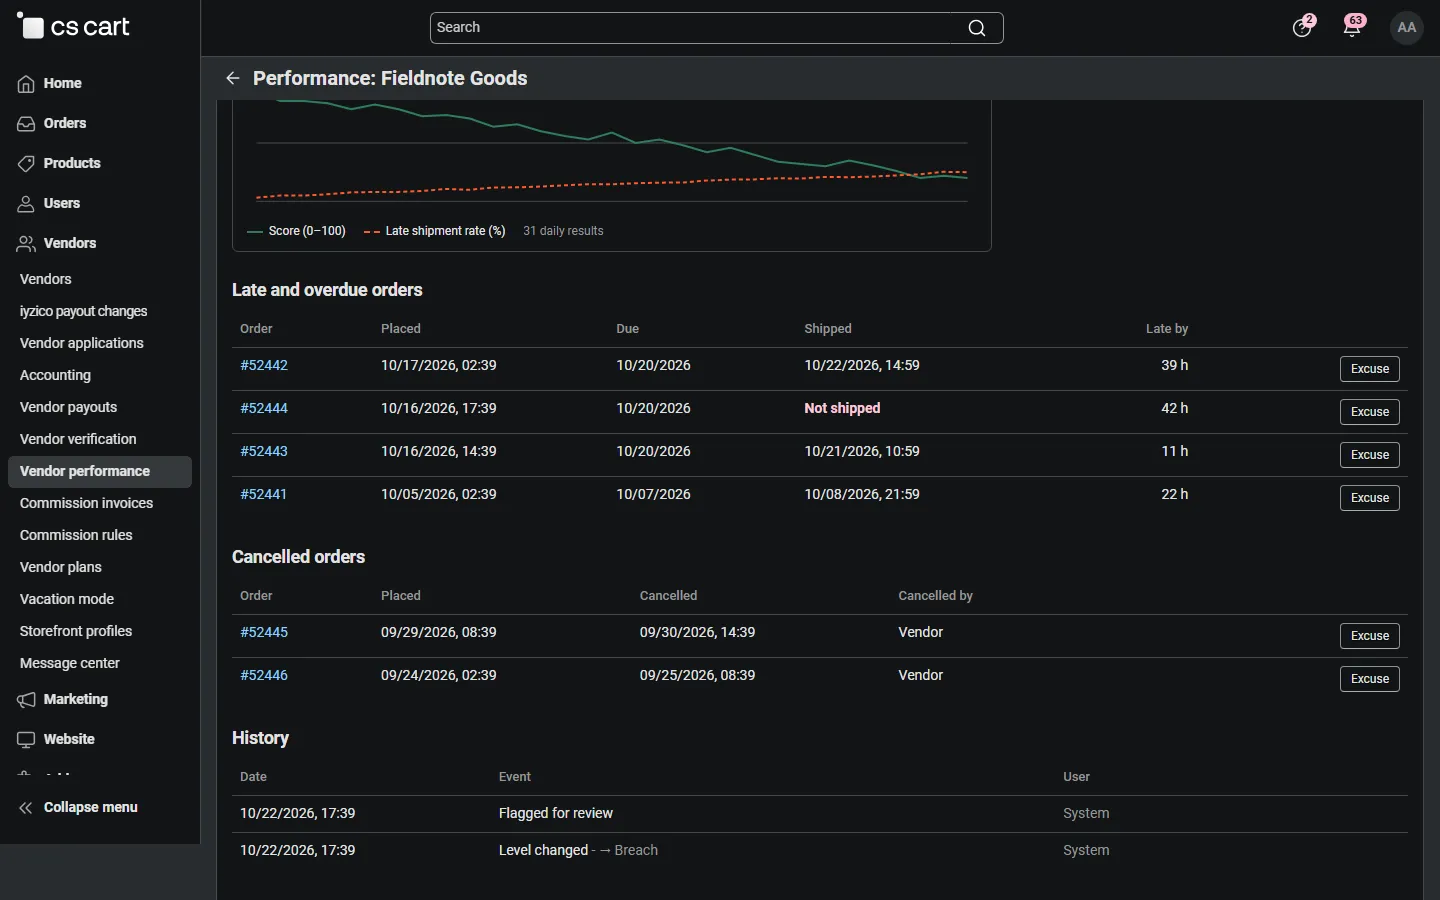Open Commission invoices
Viewport: 1440px width, 900px height.
pos(100,503)
